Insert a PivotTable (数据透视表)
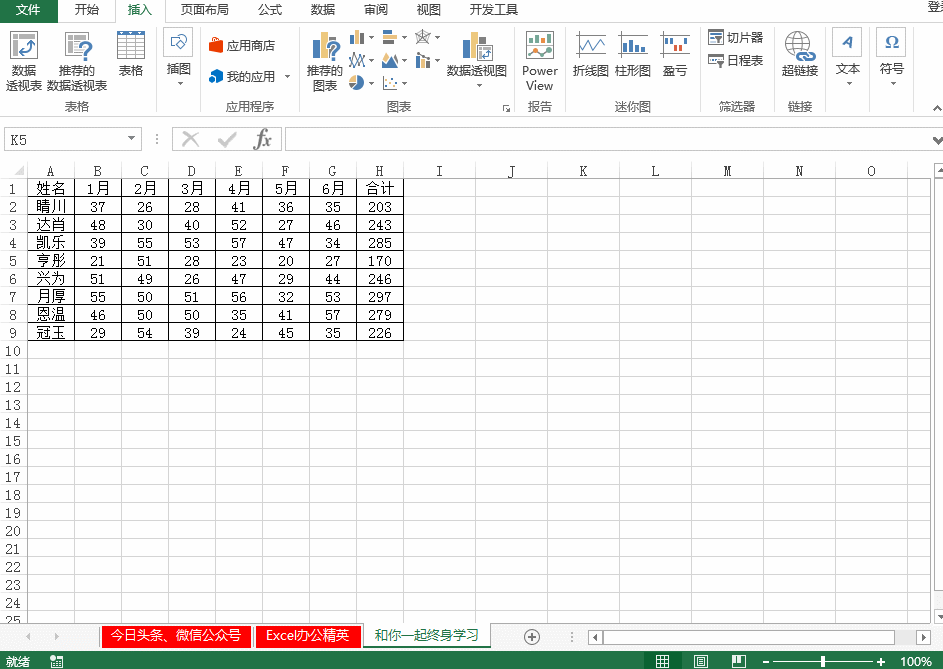The width and height of the screenshot is (943, 669). click(x=24, y=61)
